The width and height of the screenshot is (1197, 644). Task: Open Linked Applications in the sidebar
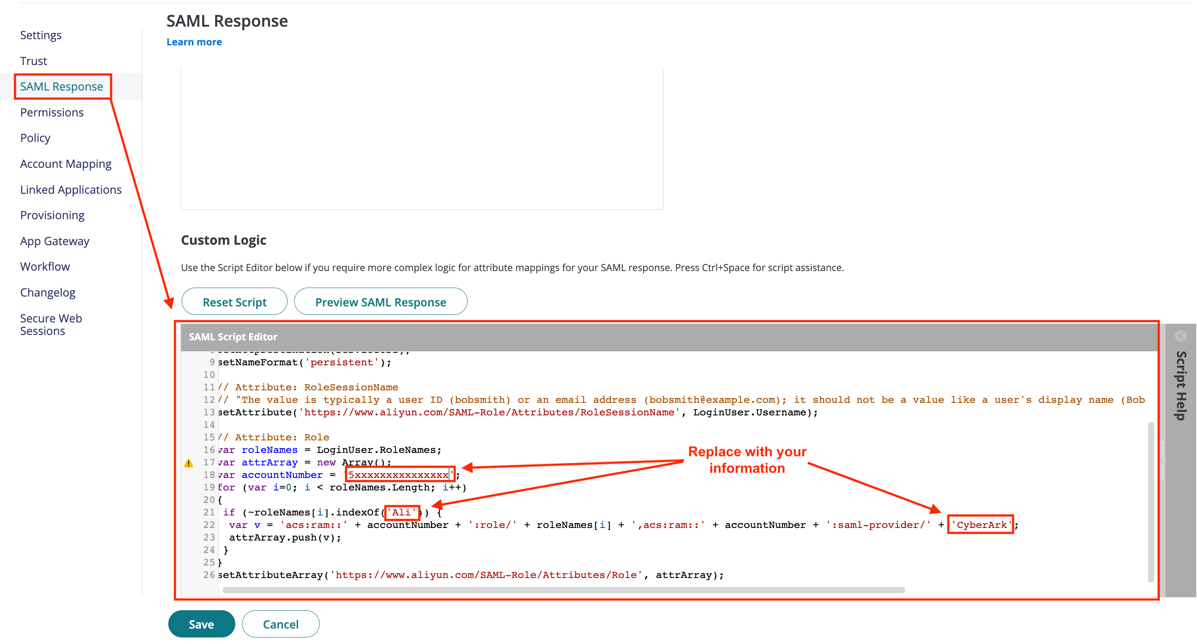pyautogui.click(x=71, y=189)
